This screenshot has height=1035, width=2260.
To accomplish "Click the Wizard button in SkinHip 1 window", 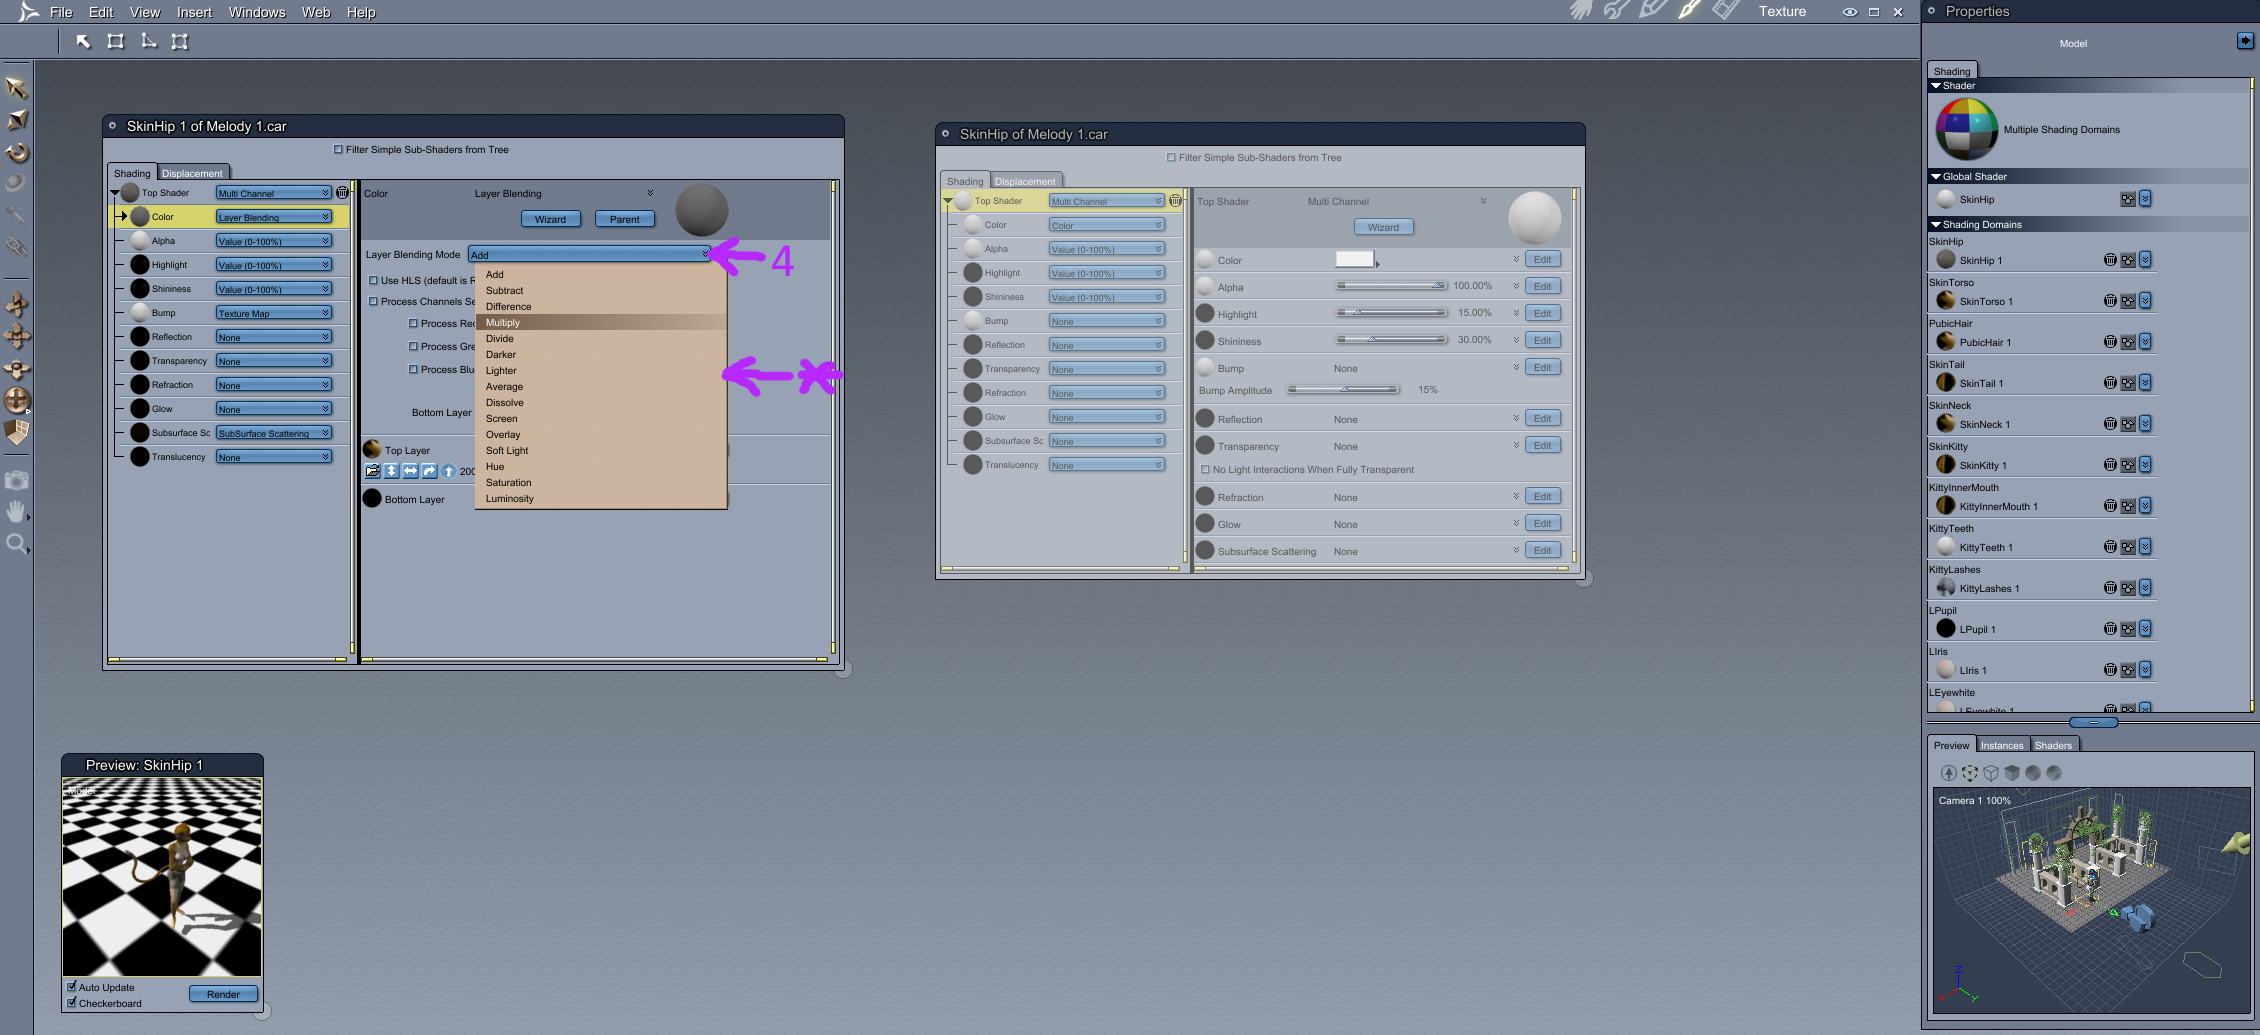I will tap(550, 219).
